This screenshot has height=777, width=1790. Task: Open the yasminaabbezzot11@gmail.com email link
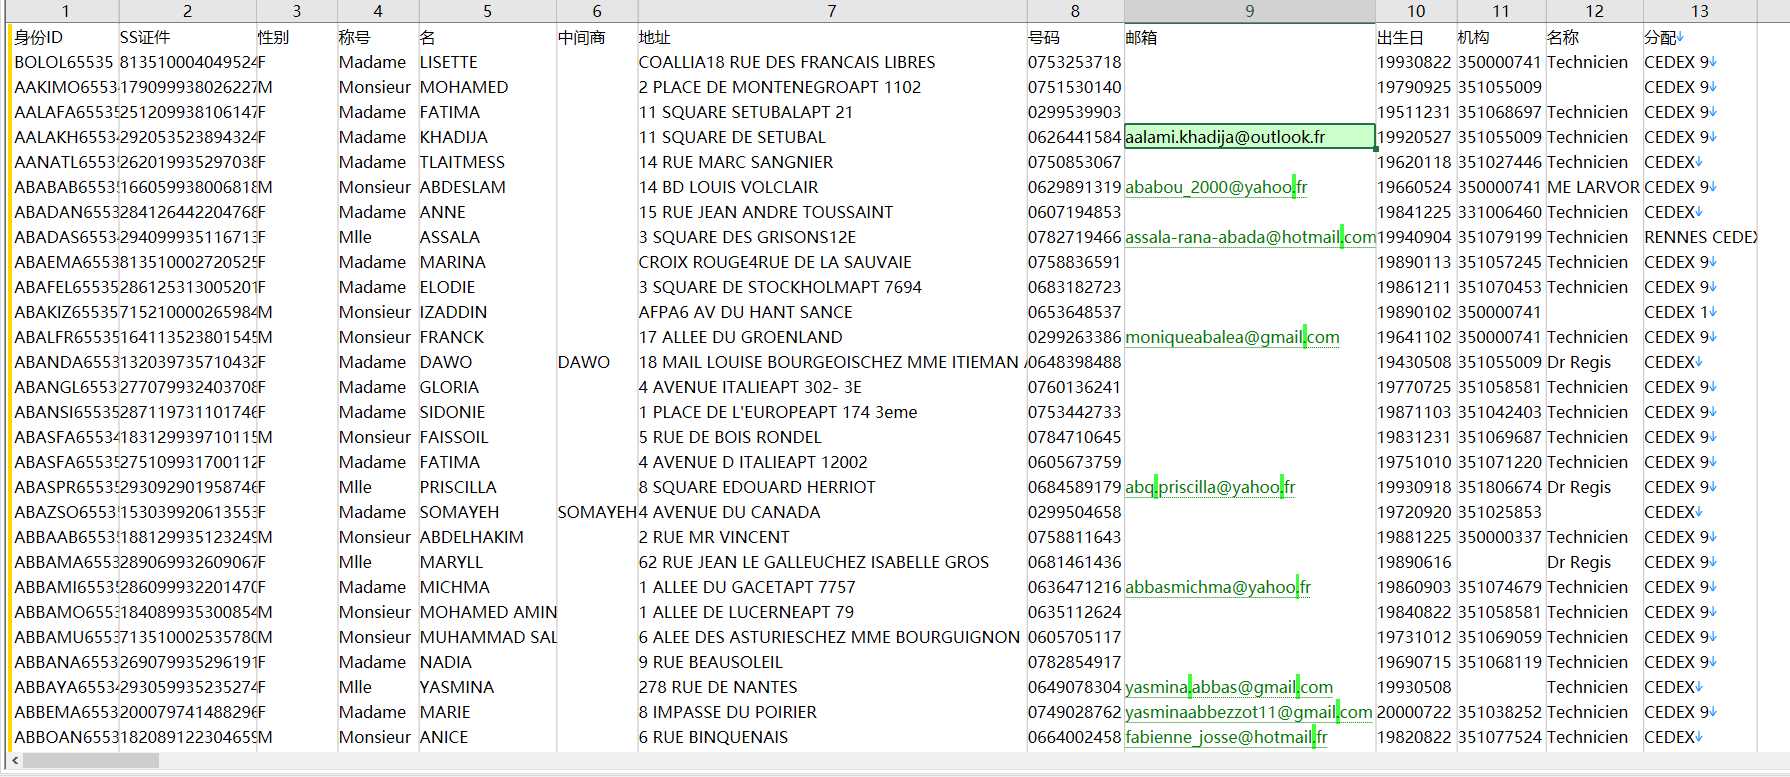pos(1249,712)
